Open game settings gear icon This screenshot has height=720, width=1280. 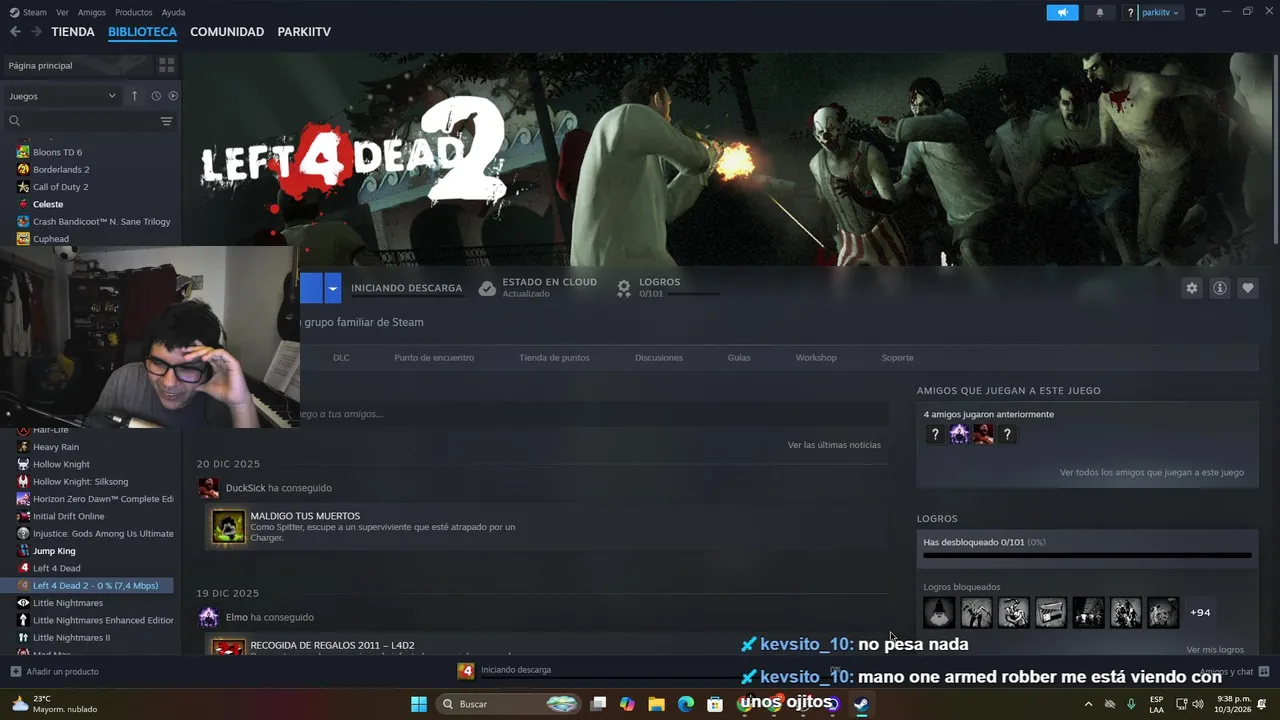click(1191, 288)
